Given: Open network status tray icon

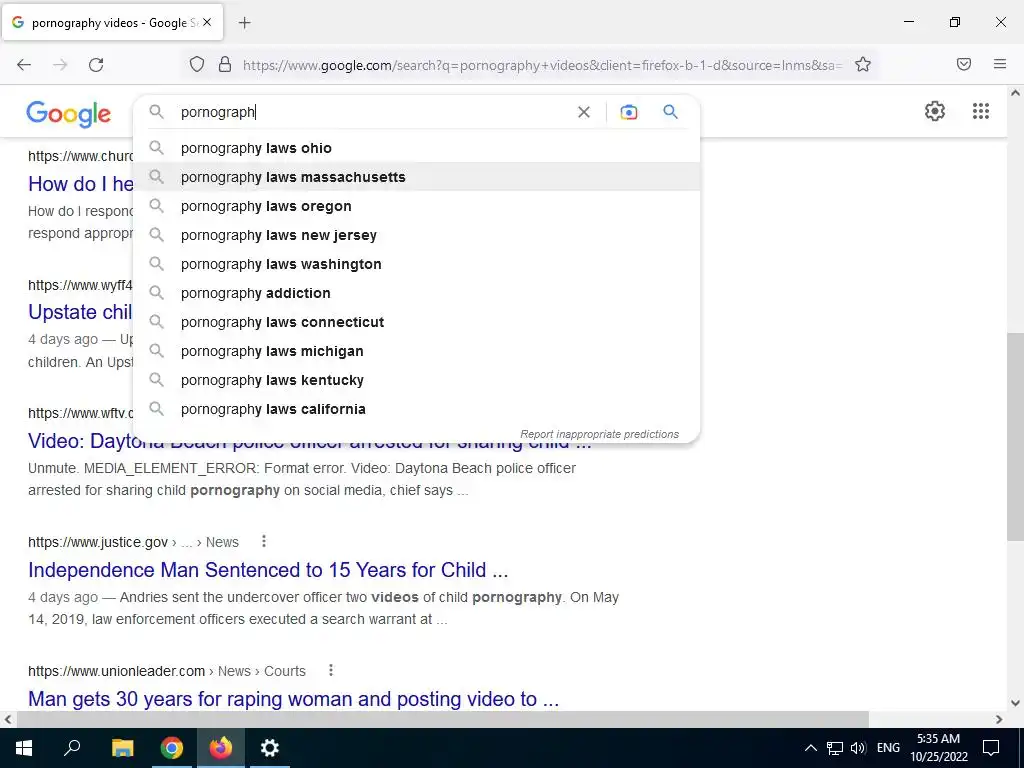Looking at the screenshot, I should tap(835, 748).
